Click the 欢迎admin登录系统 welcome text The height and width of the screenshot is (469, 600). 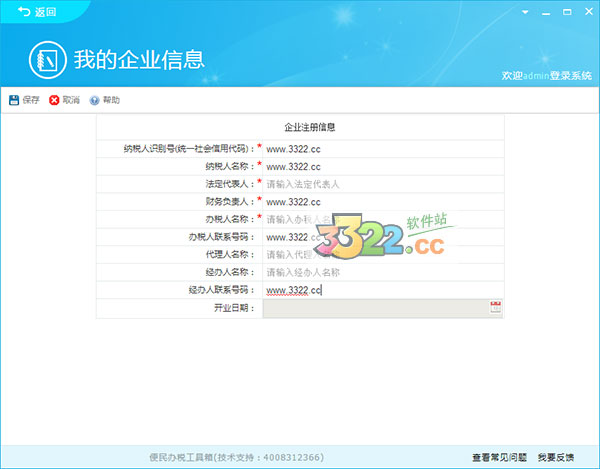pos(547,75)
